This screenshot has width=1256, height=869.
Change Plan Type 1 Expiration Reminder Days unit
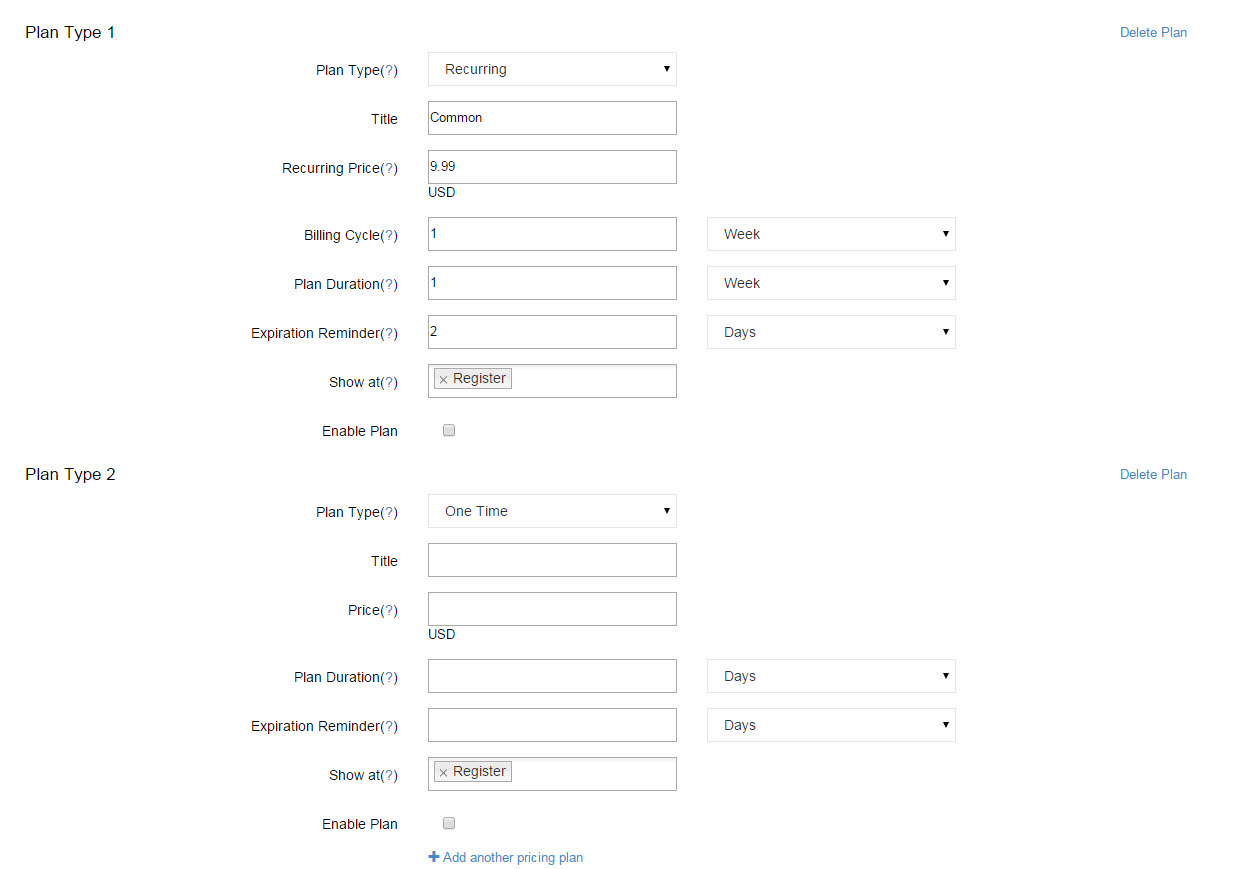pyautogui.click(x=831, y=332)
